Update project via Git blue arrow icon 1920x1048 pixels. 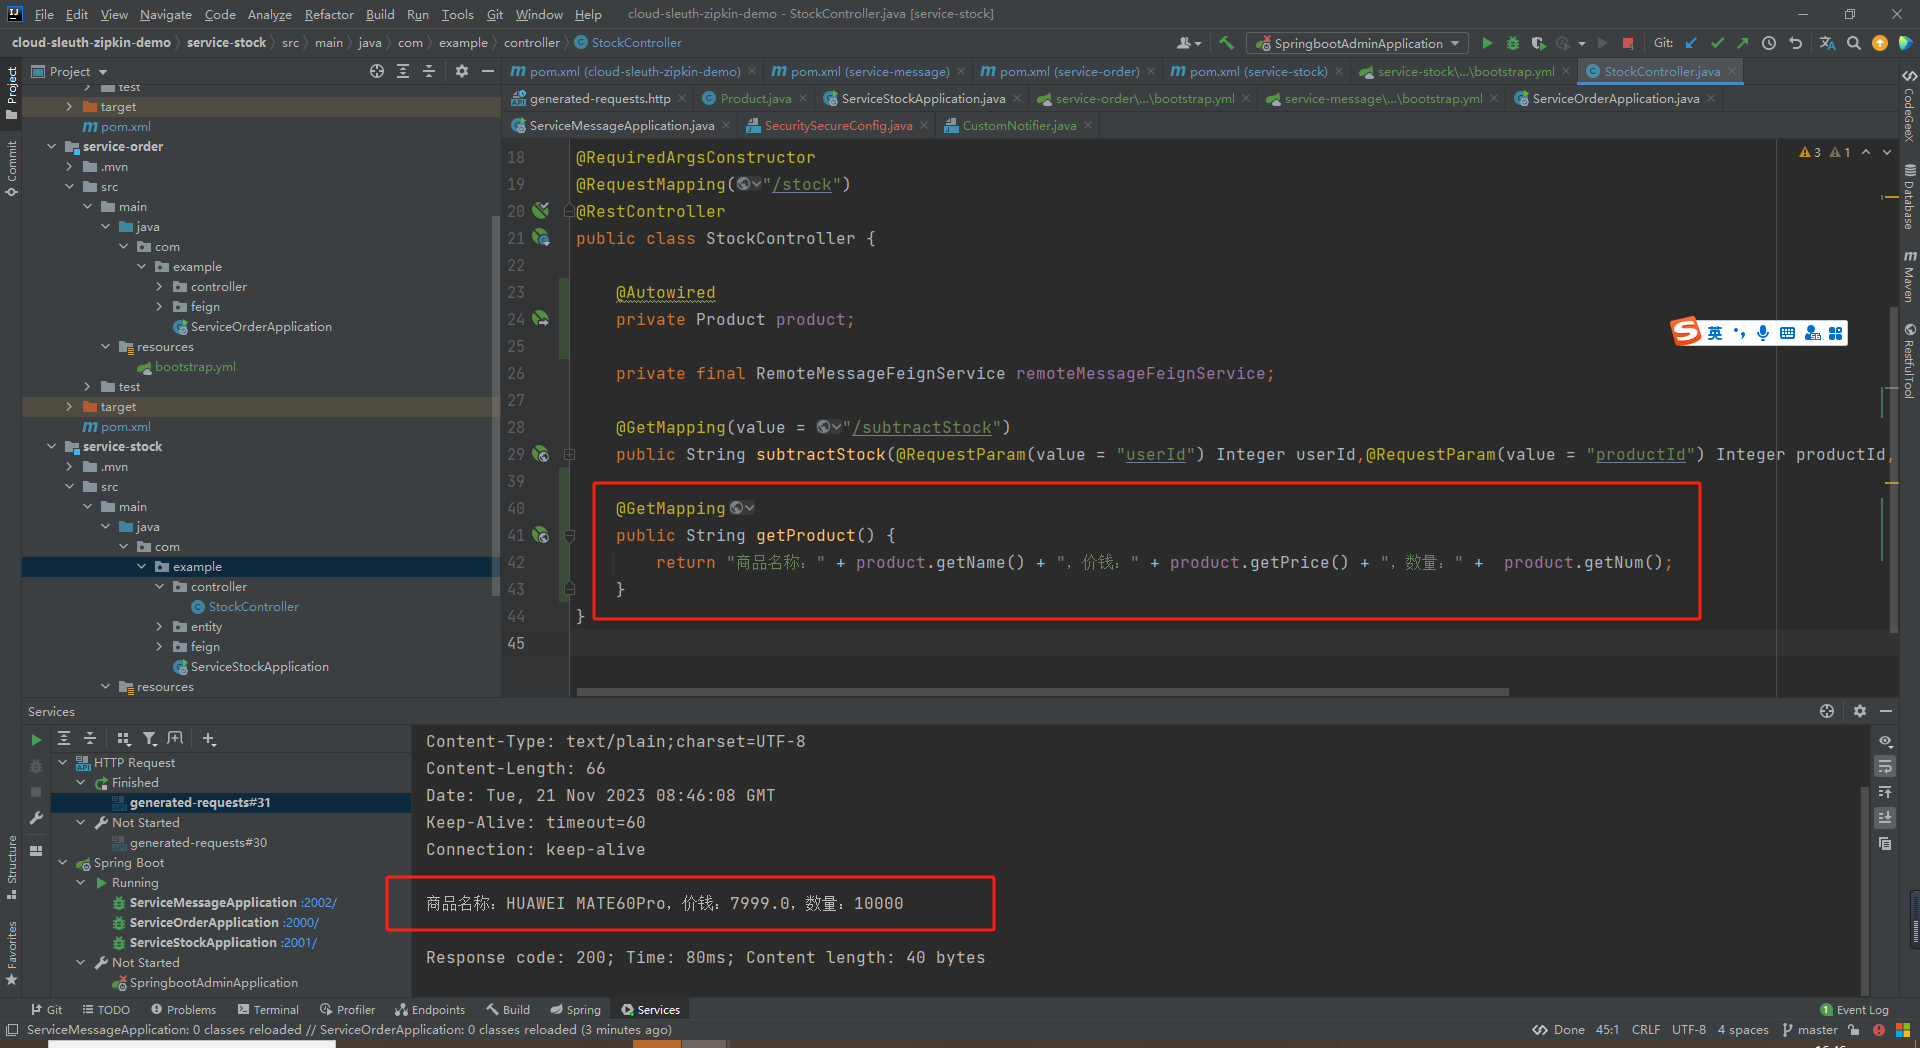[x=1691, y=43]
